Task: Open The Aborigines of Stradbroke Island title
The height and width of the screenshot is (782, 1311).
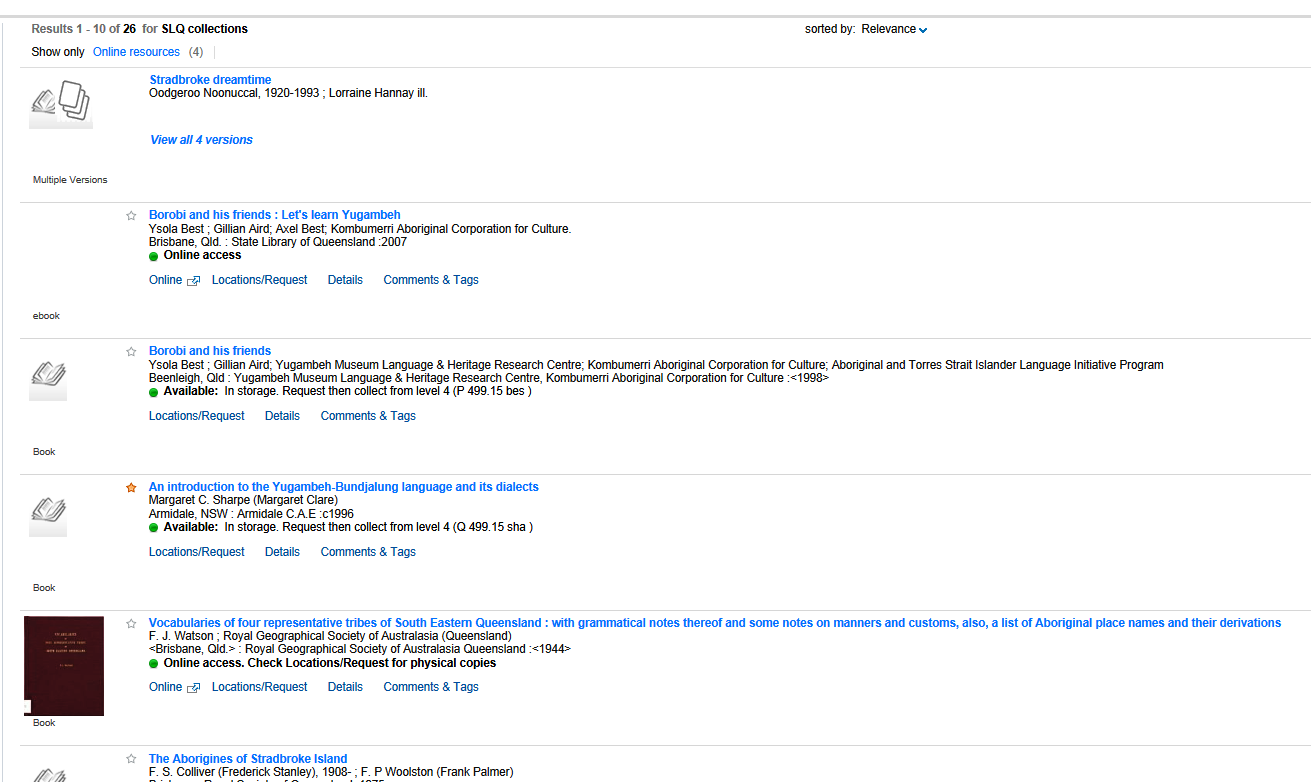Action: [x=248, y=759]
